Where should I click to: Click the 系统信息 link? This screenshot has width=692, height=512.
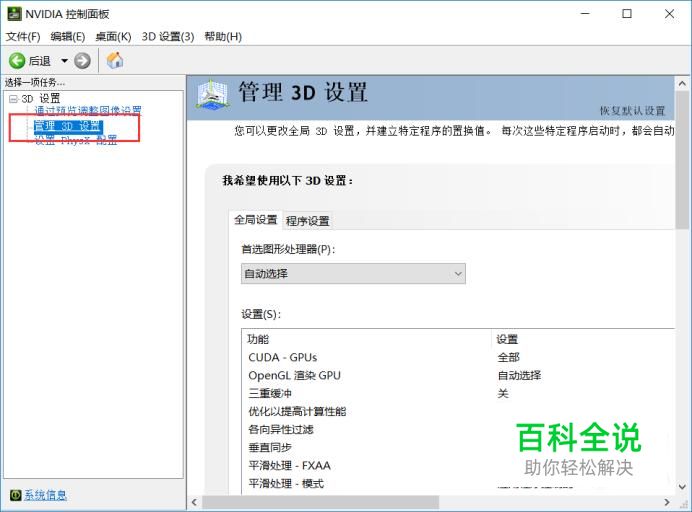45,495
